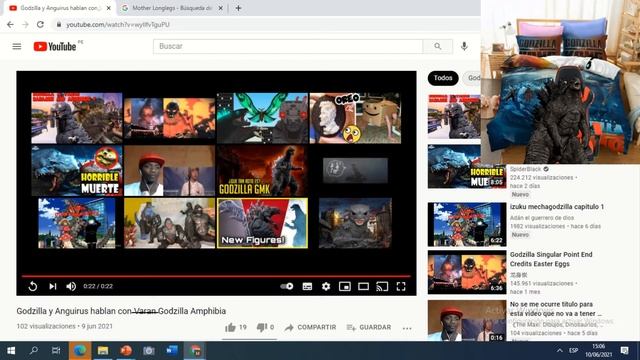
Task: Click the ESP language indicator
Action: (x=573, y=351)
